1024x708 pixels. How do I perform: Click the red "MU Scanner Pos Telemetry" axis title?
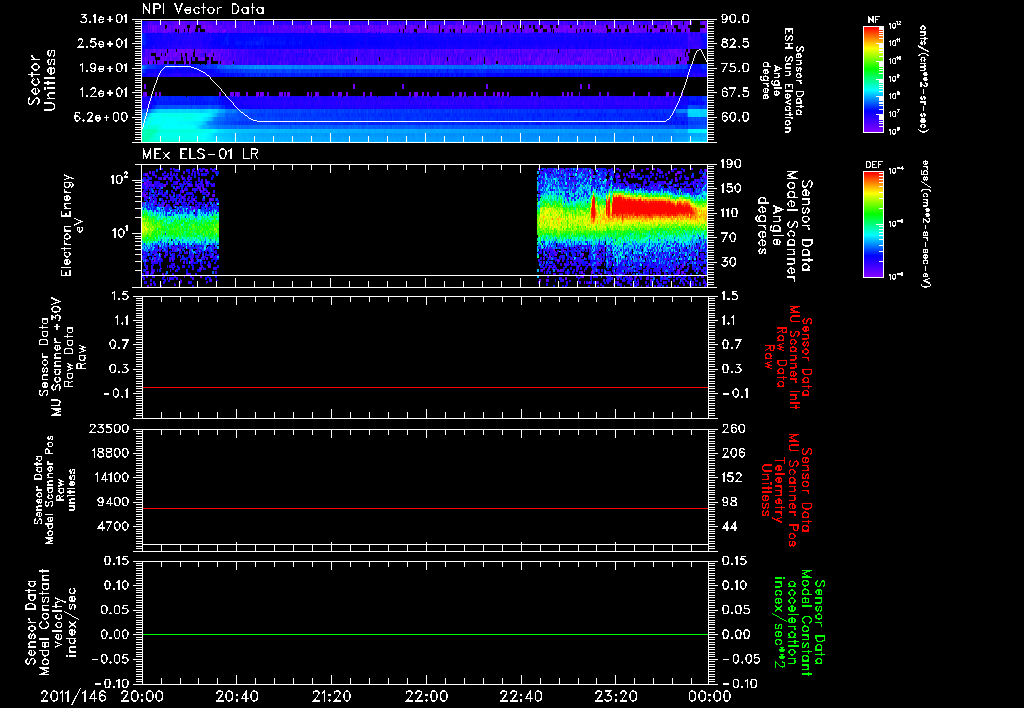(786, 490)
